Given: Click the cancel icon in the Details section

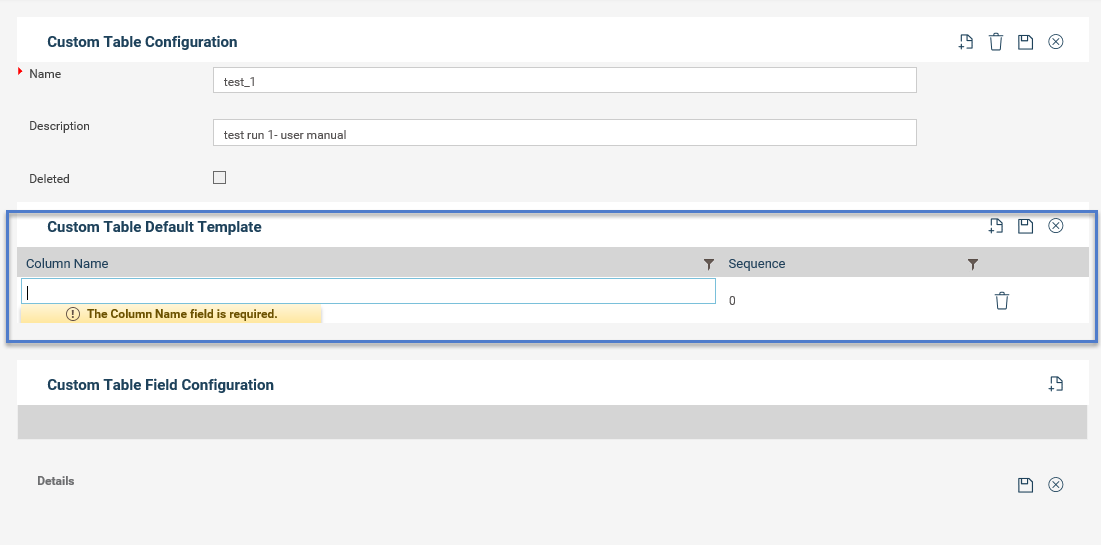Looking at the screenshot, I should (x=1055, y=485).
